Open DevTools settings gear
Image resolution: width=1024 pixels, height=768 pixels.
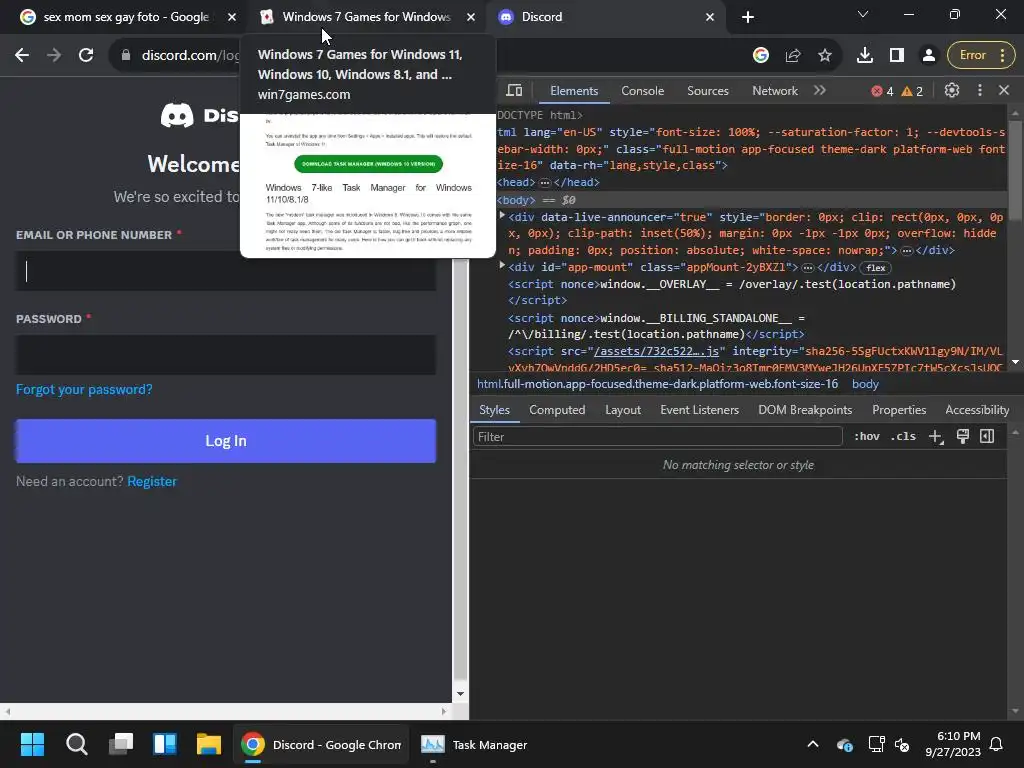click(952, 91)
